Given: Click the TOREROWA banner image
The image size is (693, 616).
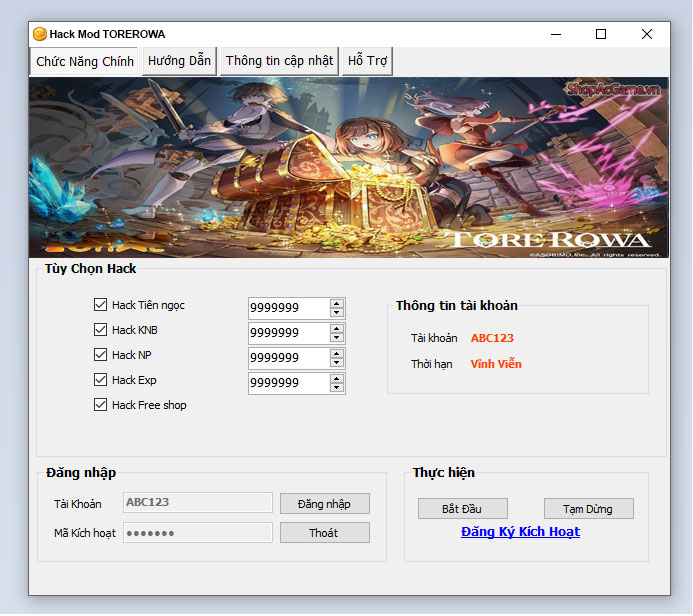Looking at the screenshot, I should tap(349, 167).
